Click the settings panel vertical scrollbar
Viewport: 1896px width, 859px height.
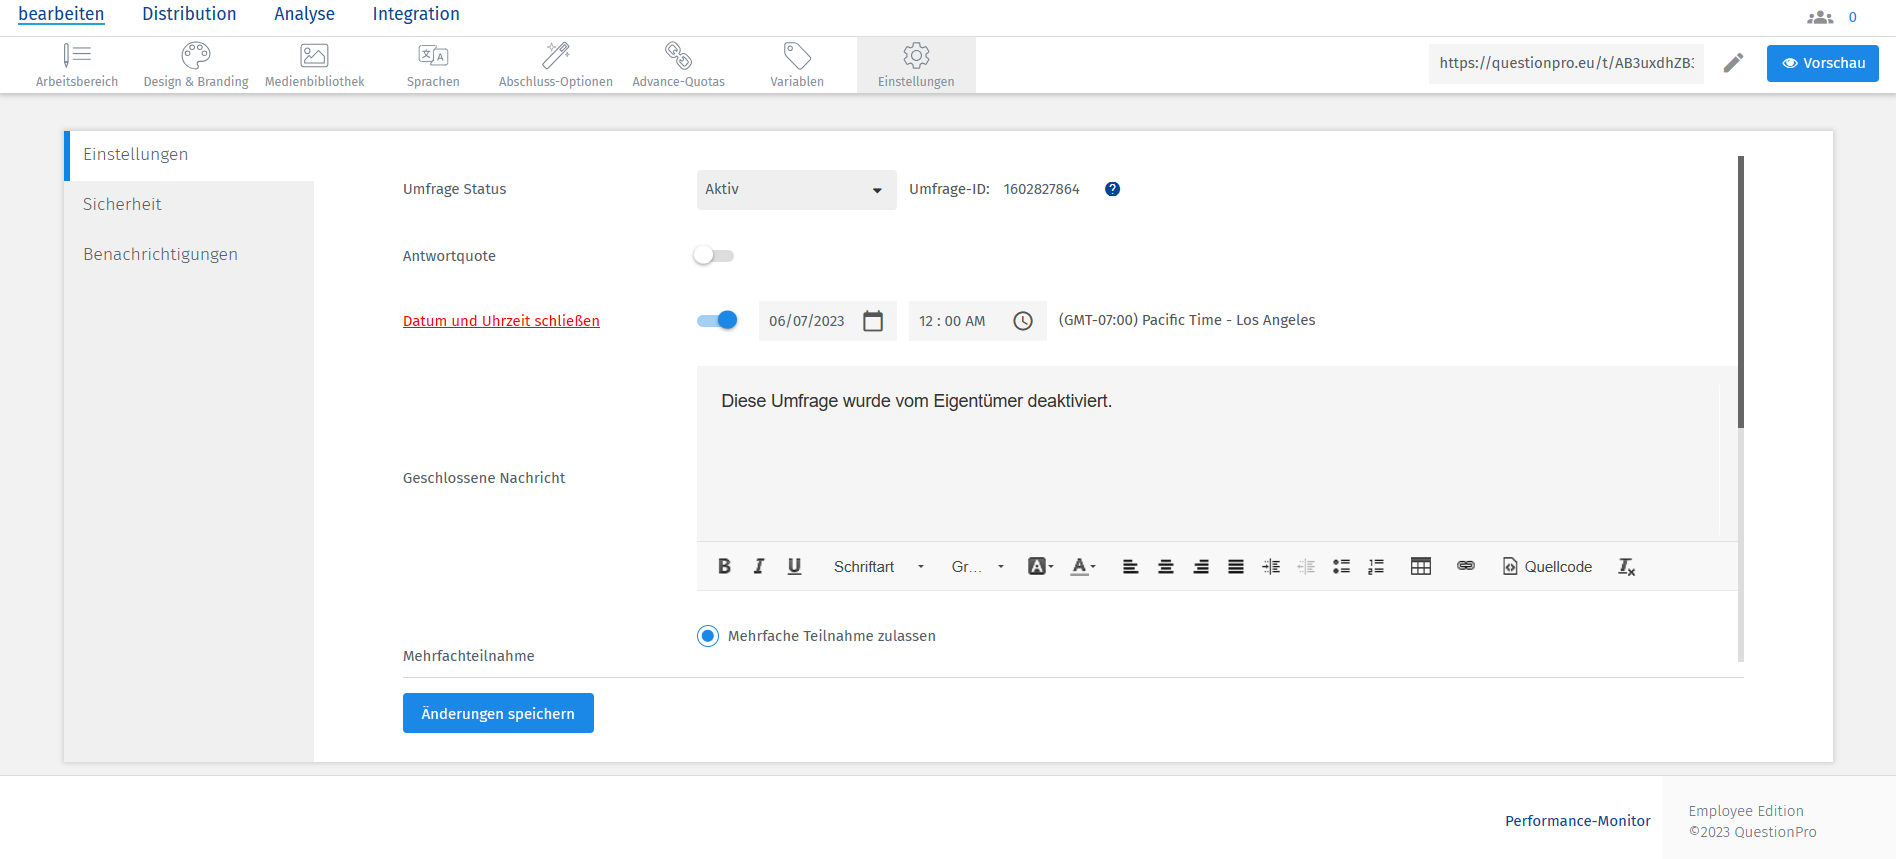coord(1741,291)
